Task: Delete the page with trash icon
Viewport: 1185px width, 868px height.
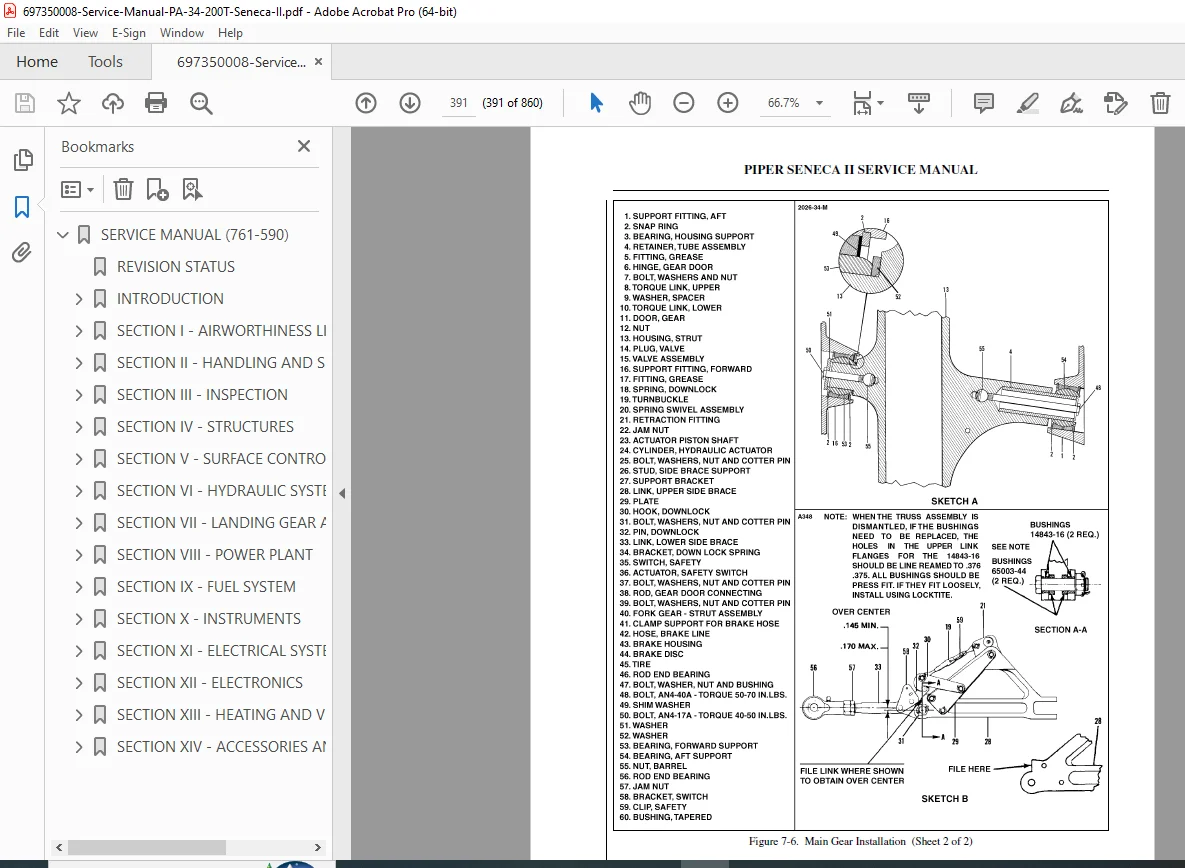Action: (x=1160, y=103)
